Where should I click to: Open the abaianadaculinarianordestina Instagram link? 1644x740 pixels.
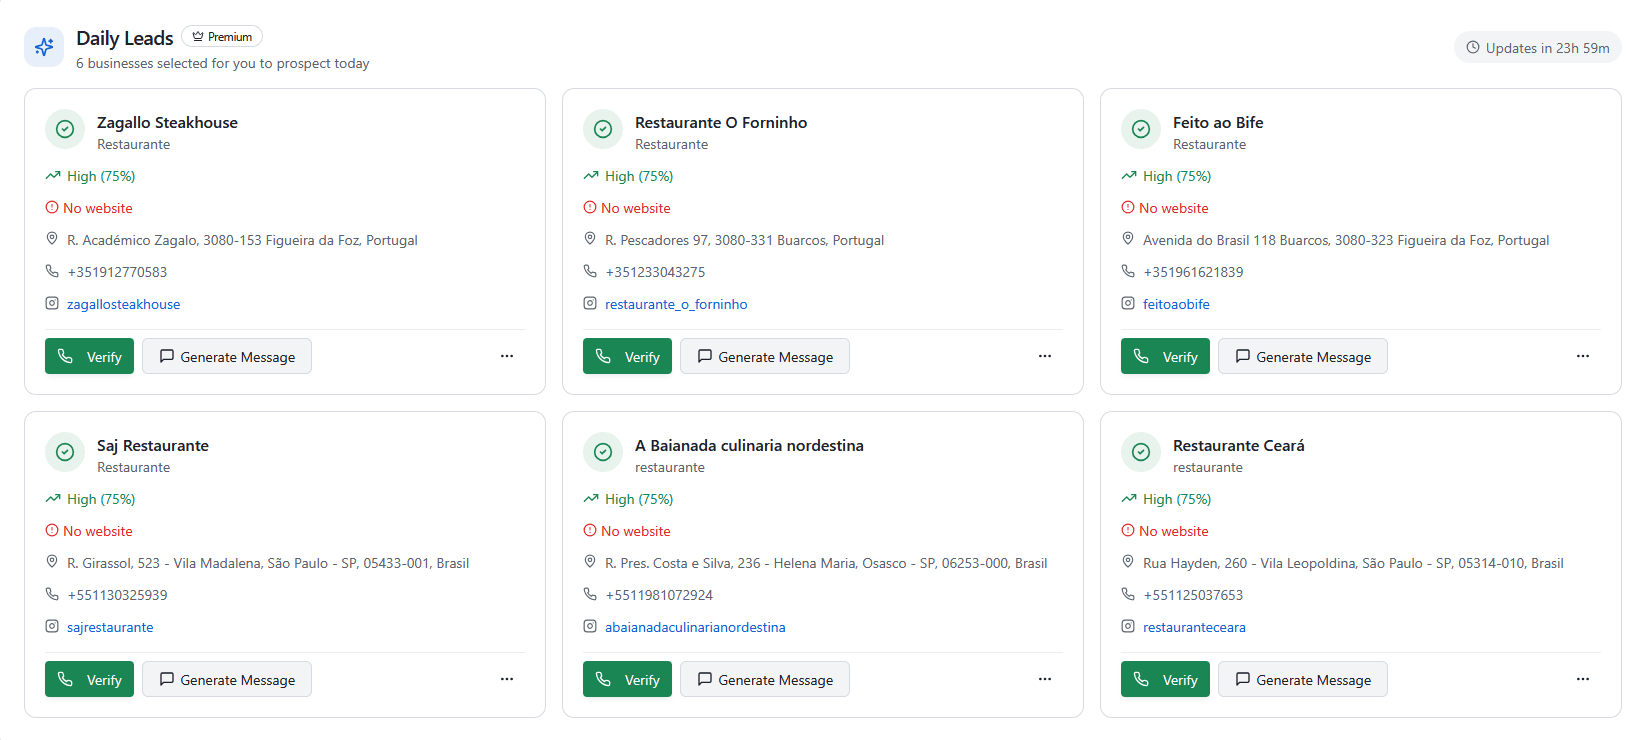[695, 627]
